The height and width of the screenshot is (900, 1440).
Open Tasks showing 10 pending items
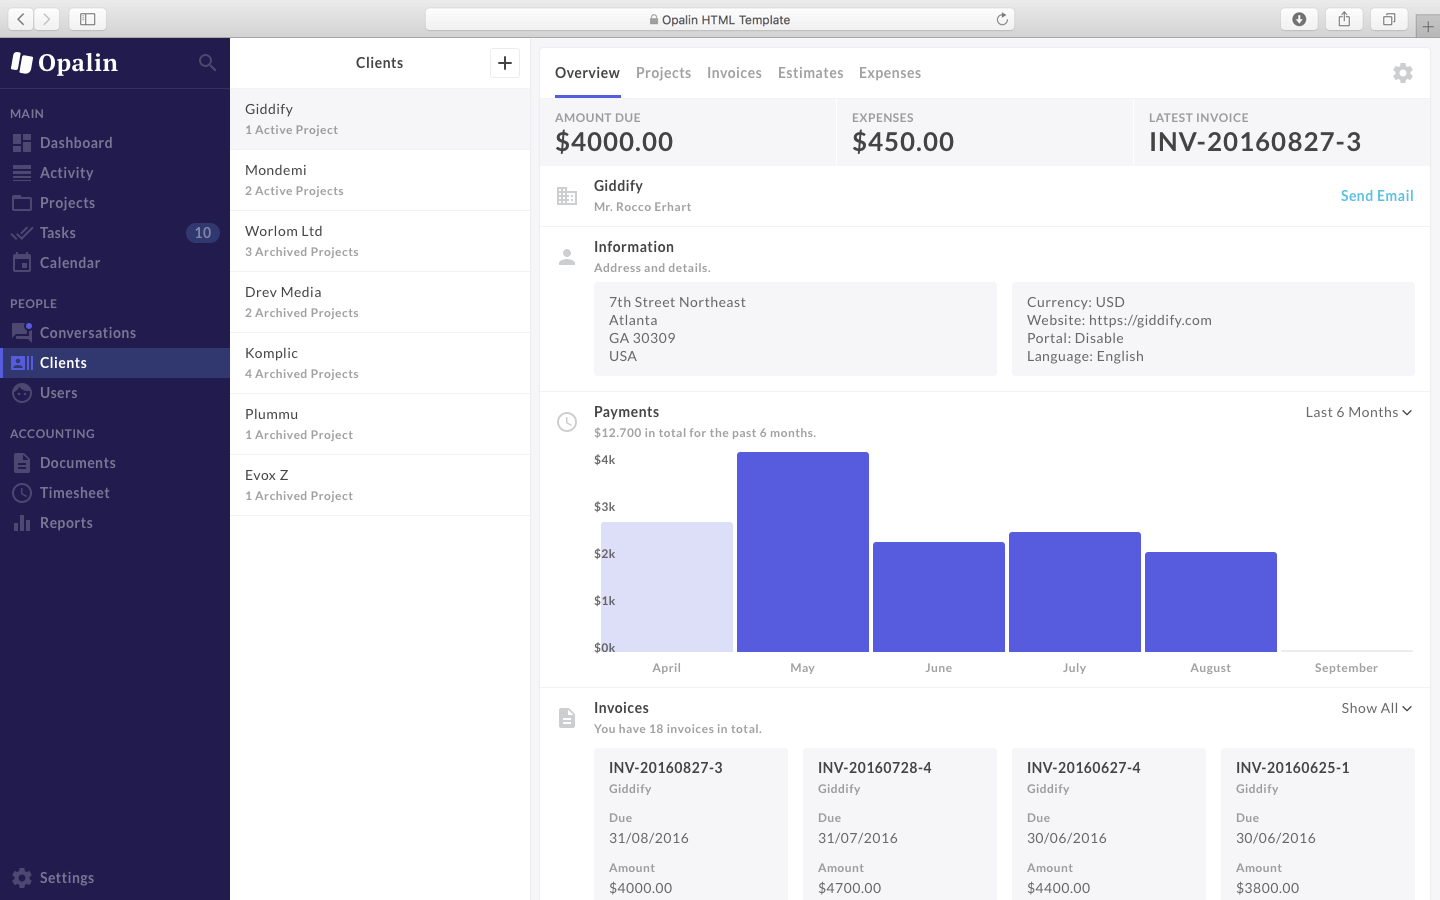tap(58, 232)
